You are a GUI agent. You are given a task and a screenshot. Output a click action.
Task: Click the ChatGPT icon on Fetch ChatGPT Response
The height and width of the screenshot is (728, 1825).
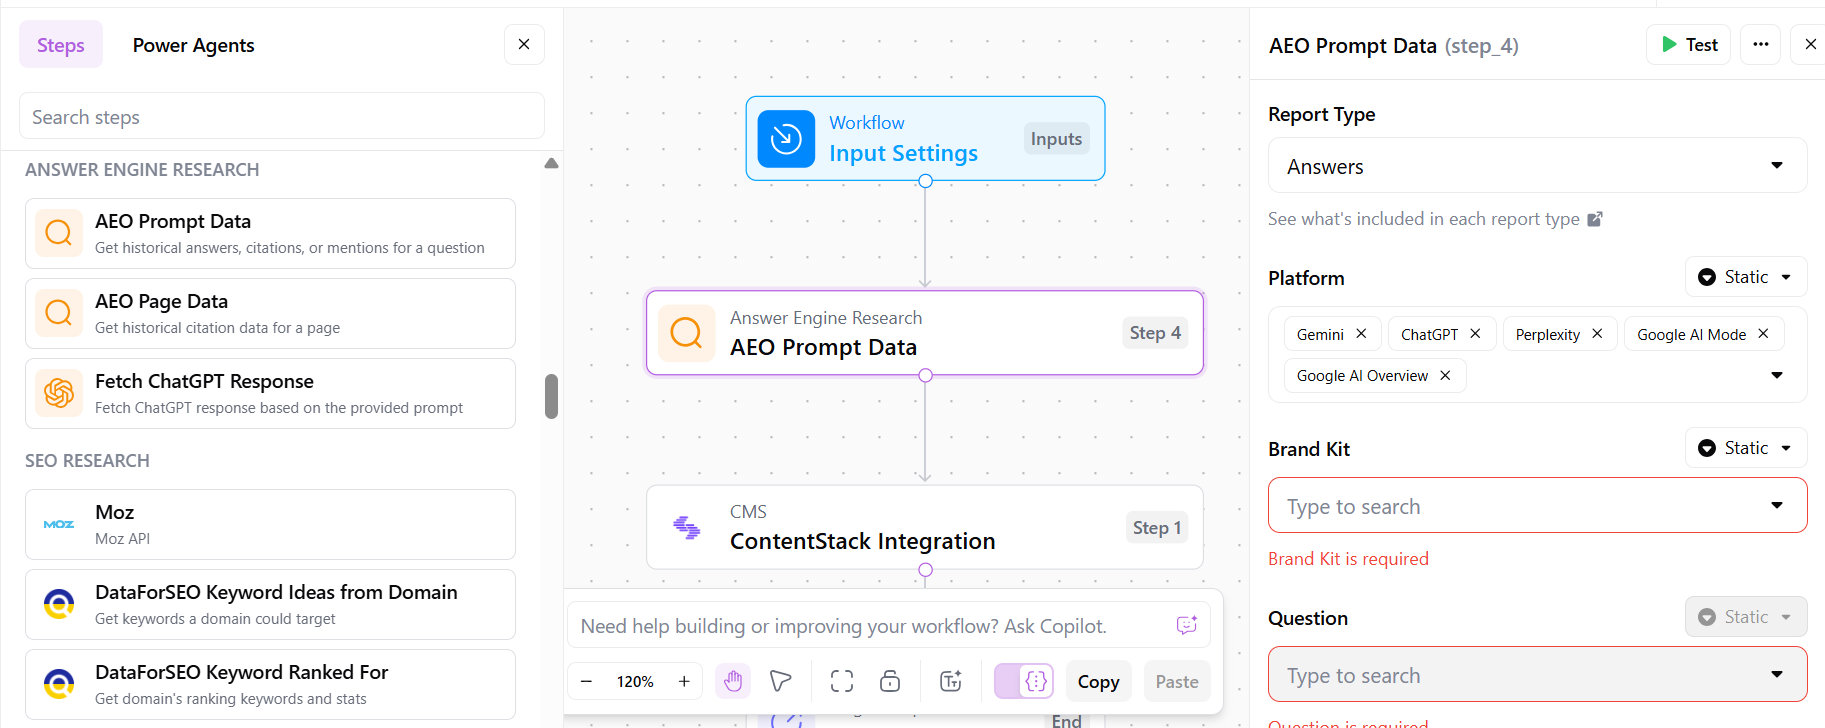(58, 393)
